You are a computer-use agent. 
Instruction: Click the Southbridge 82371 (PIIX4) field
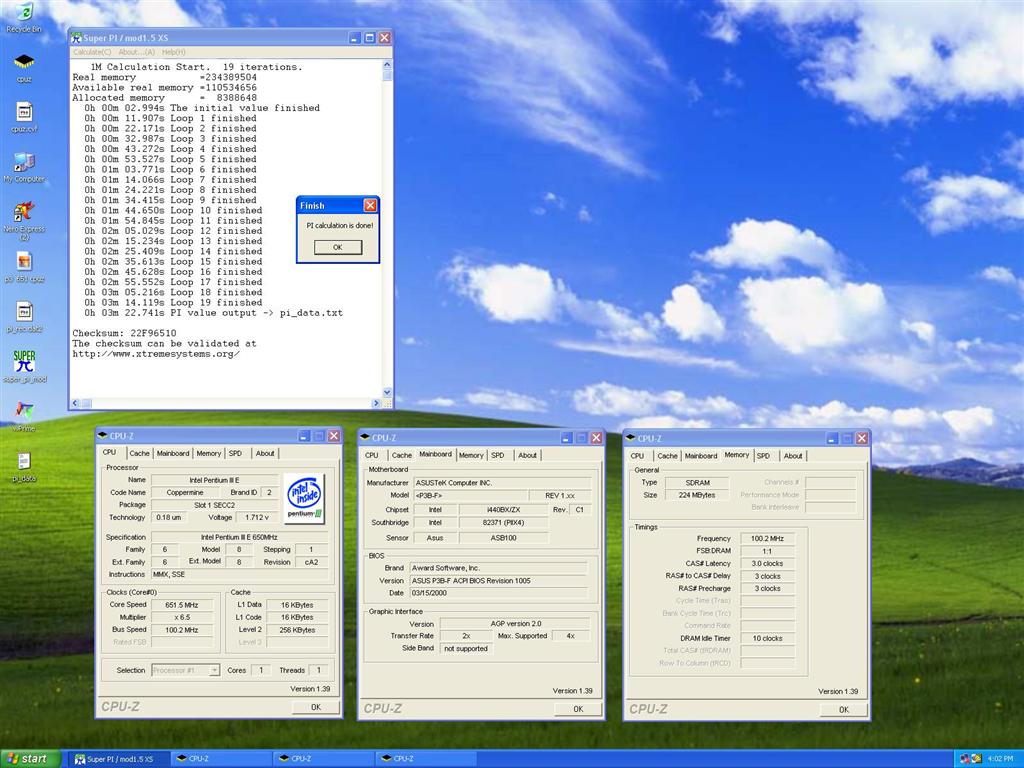(x=504, y=522)
